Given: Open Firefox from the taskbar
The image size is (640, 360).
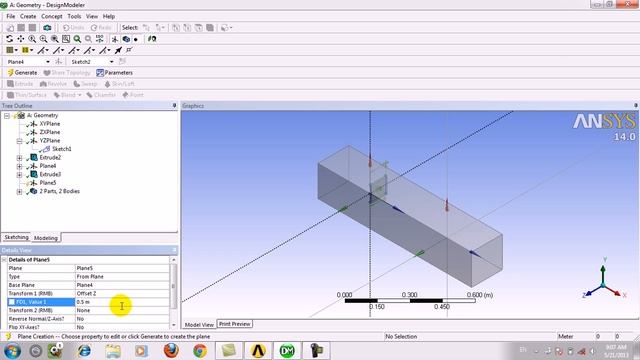Looking at the screenshot, I should point(171,351).
